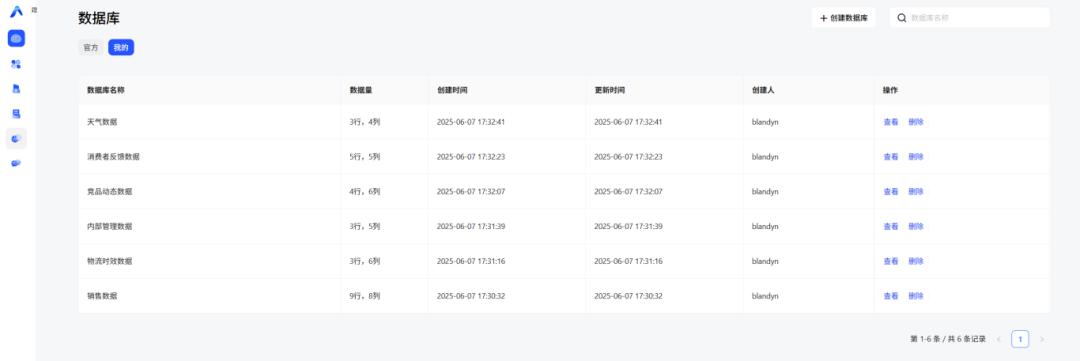1080x361 pixels.
Task: Go to the next page arrow
Action: coord(1041,339)
